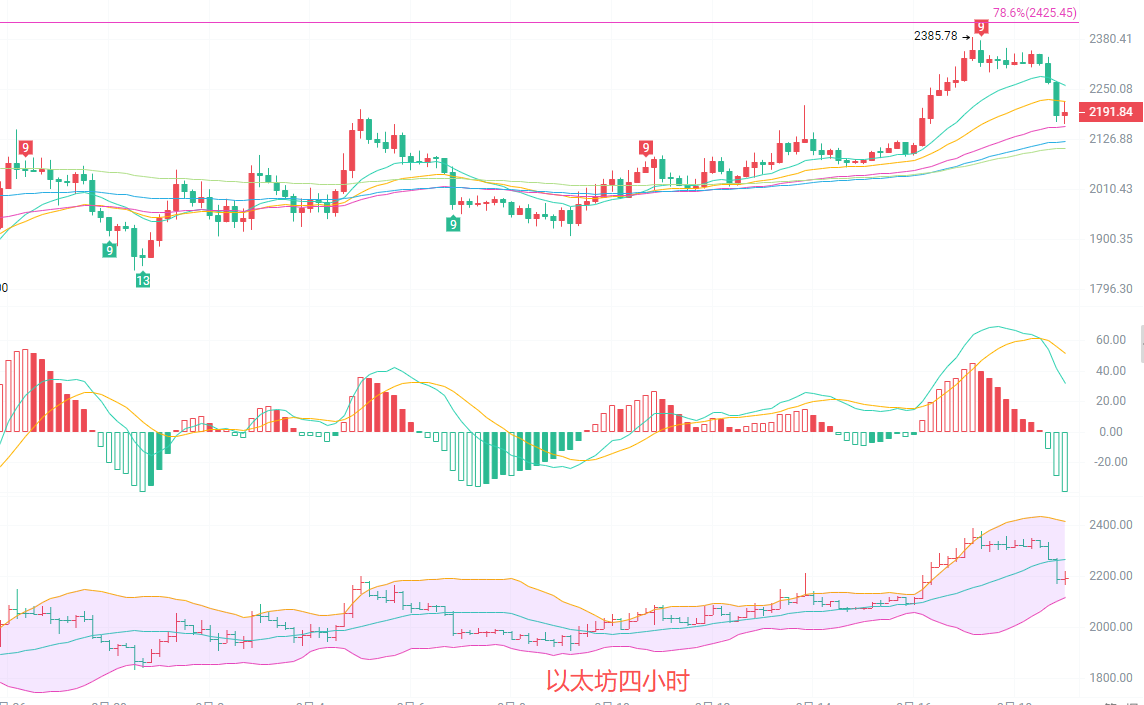Click the -20.00 MACD axis label
Viewport: 1144px width, 705px height.
pos(1111,462)
